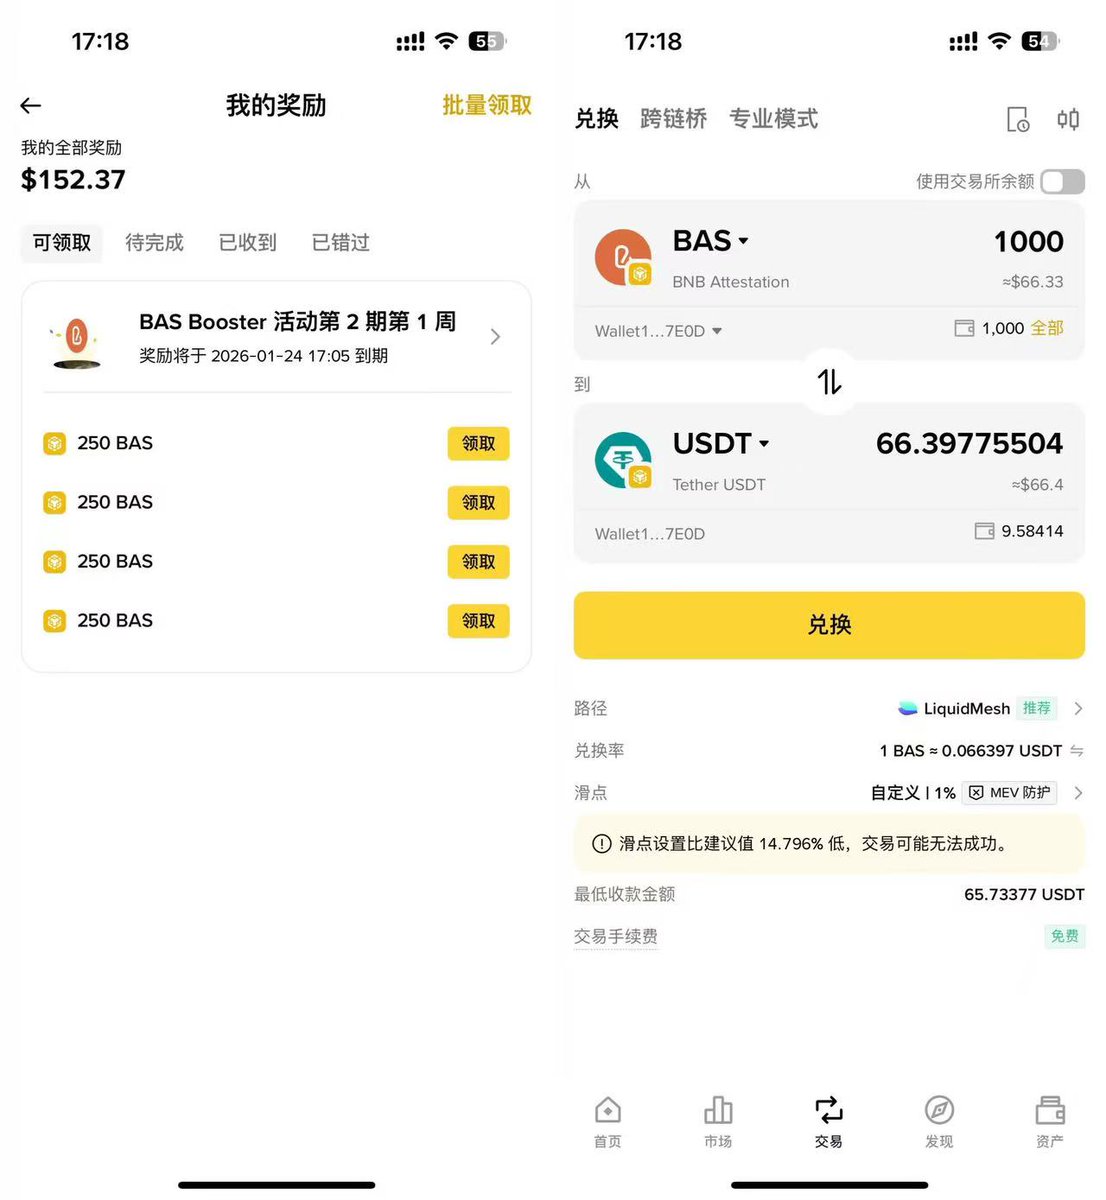The height and width of the screenshot is (1200, 1106).
Task: Tap wallet icon beside 9.58414 balance
Action: pos(984,531)
